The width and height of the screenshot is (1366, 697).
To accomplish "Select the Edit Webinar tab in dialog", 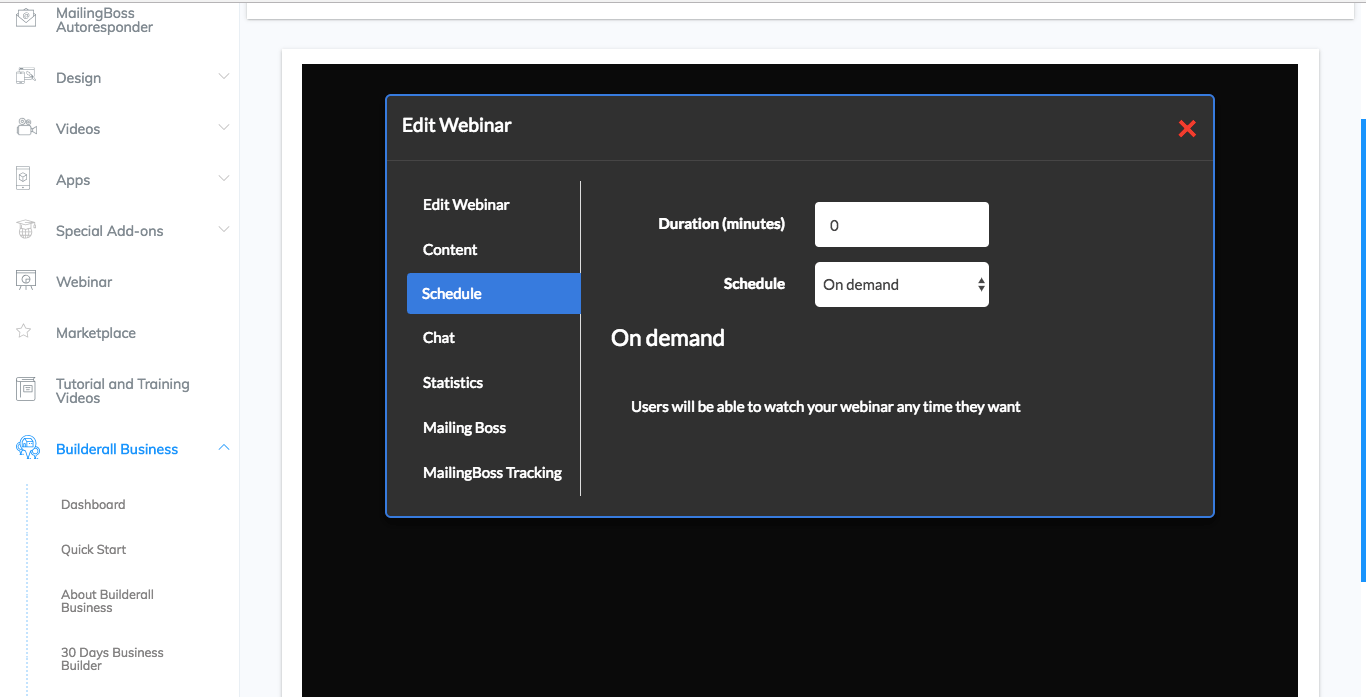I will (466, 204).
